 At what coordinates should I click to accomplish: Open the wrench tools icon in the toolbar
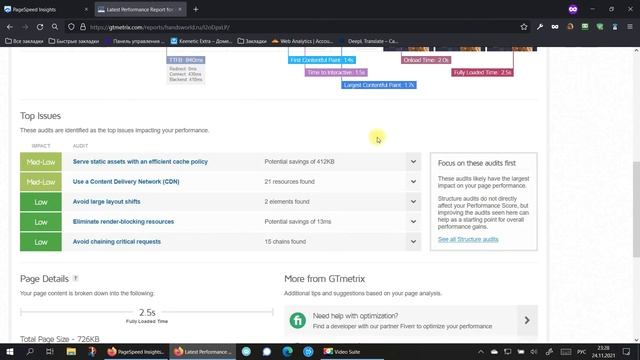tap(540, 27)
